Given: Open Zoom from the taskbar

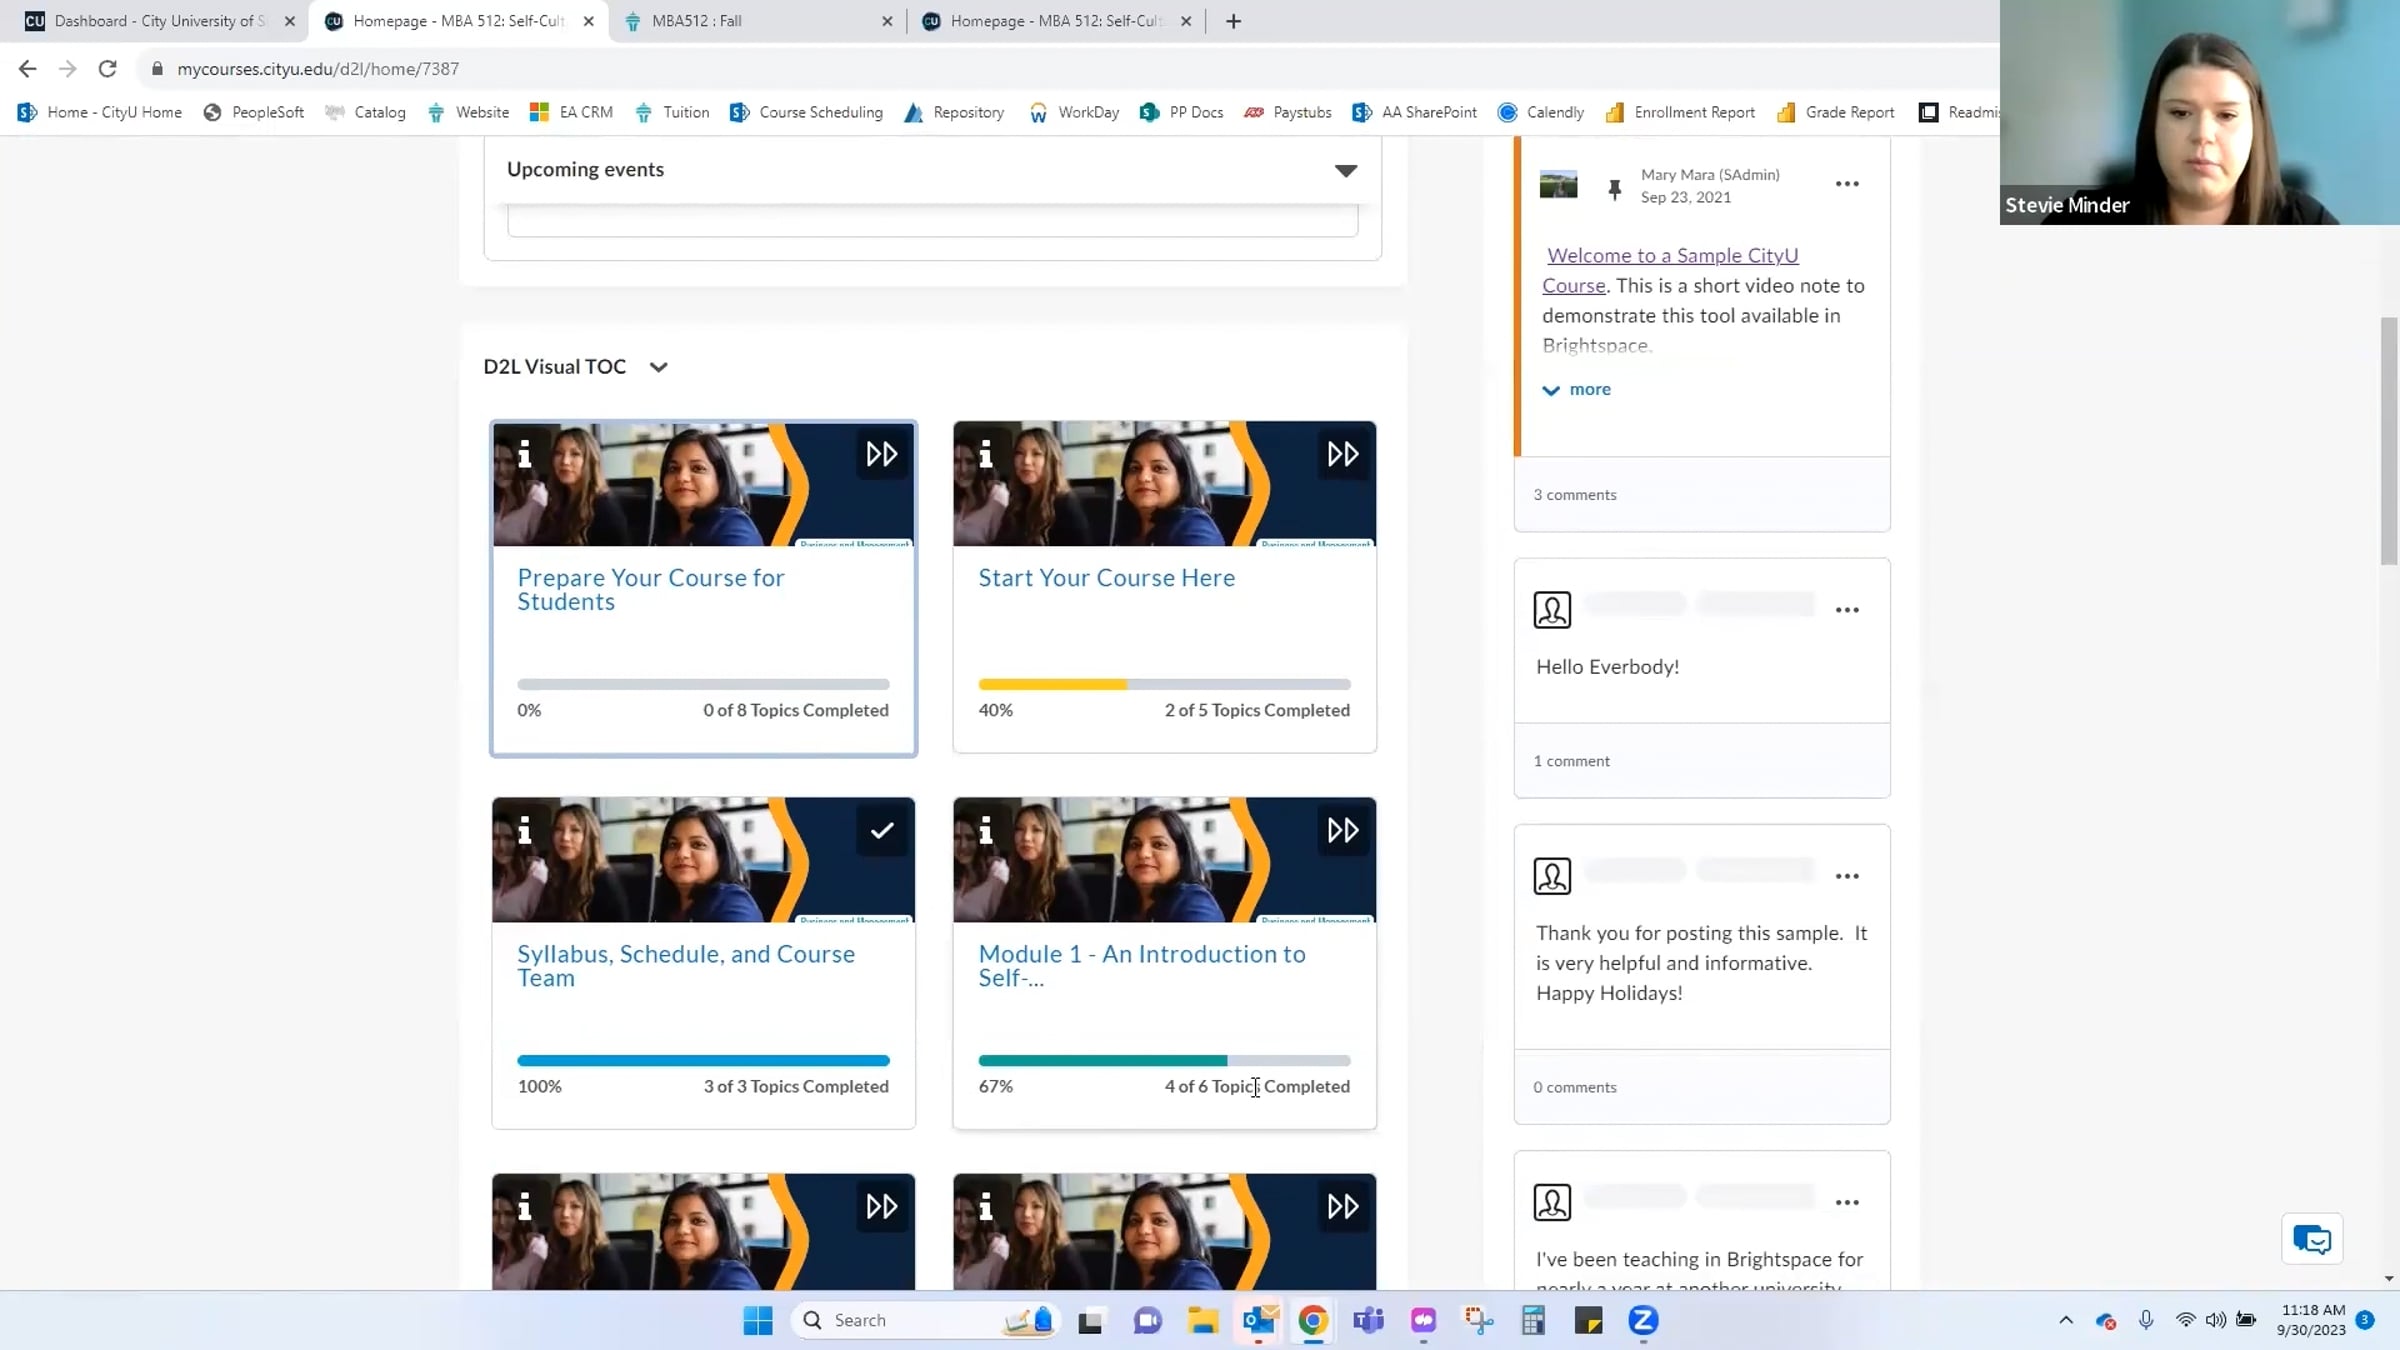Looking at the screenshot, I should (1643, 1321).
